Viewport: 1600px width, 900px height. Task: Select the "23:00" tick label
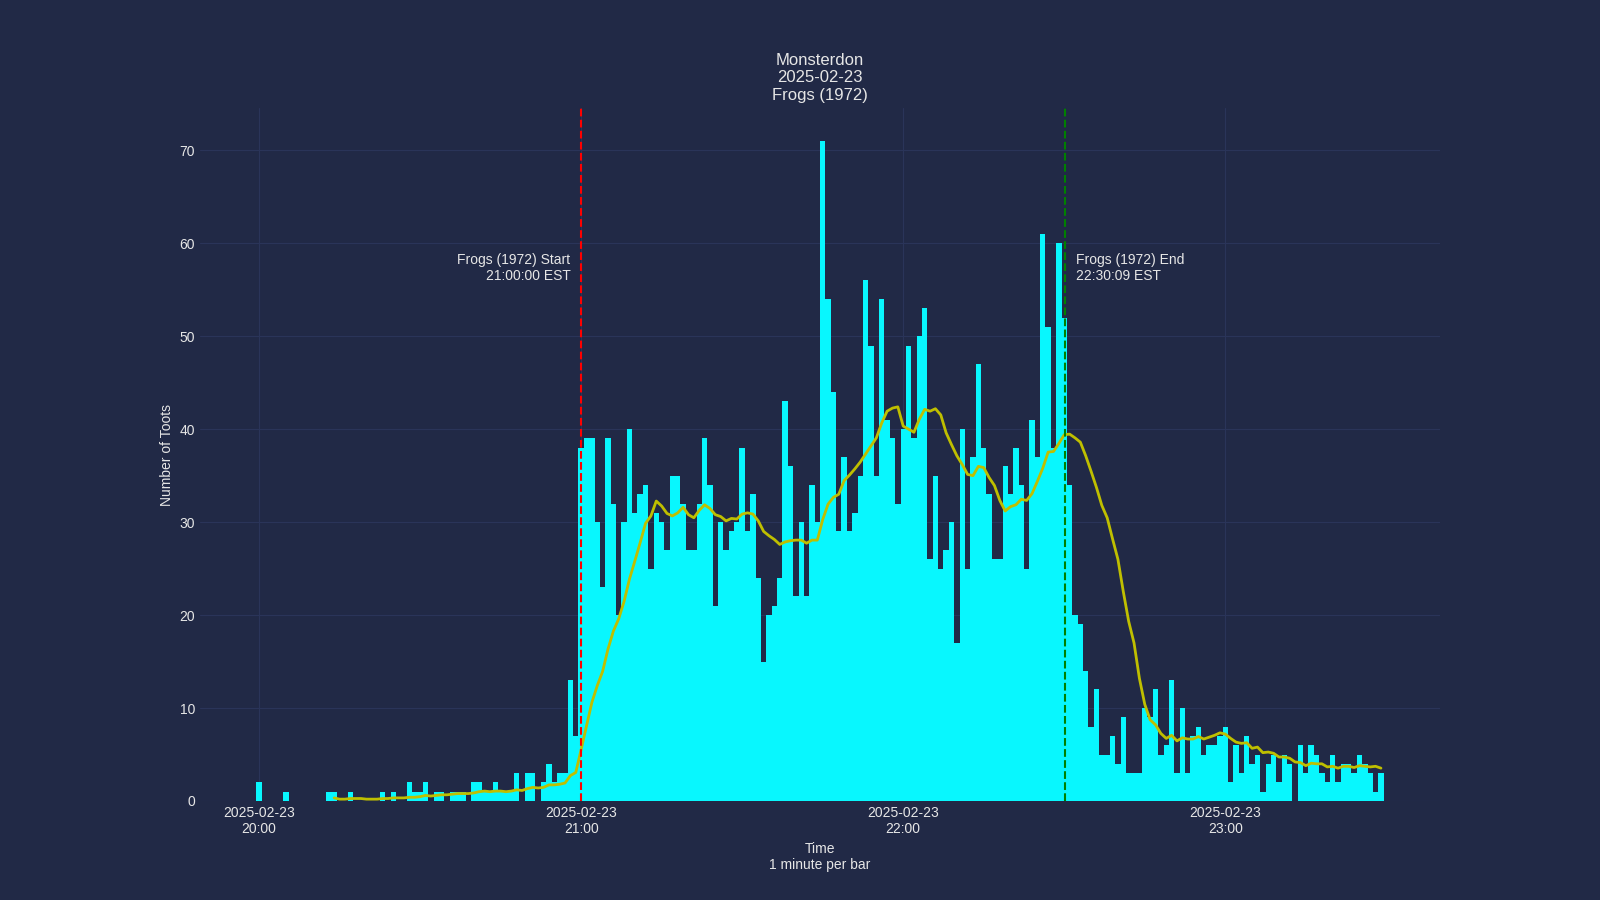pos(1226,829)
